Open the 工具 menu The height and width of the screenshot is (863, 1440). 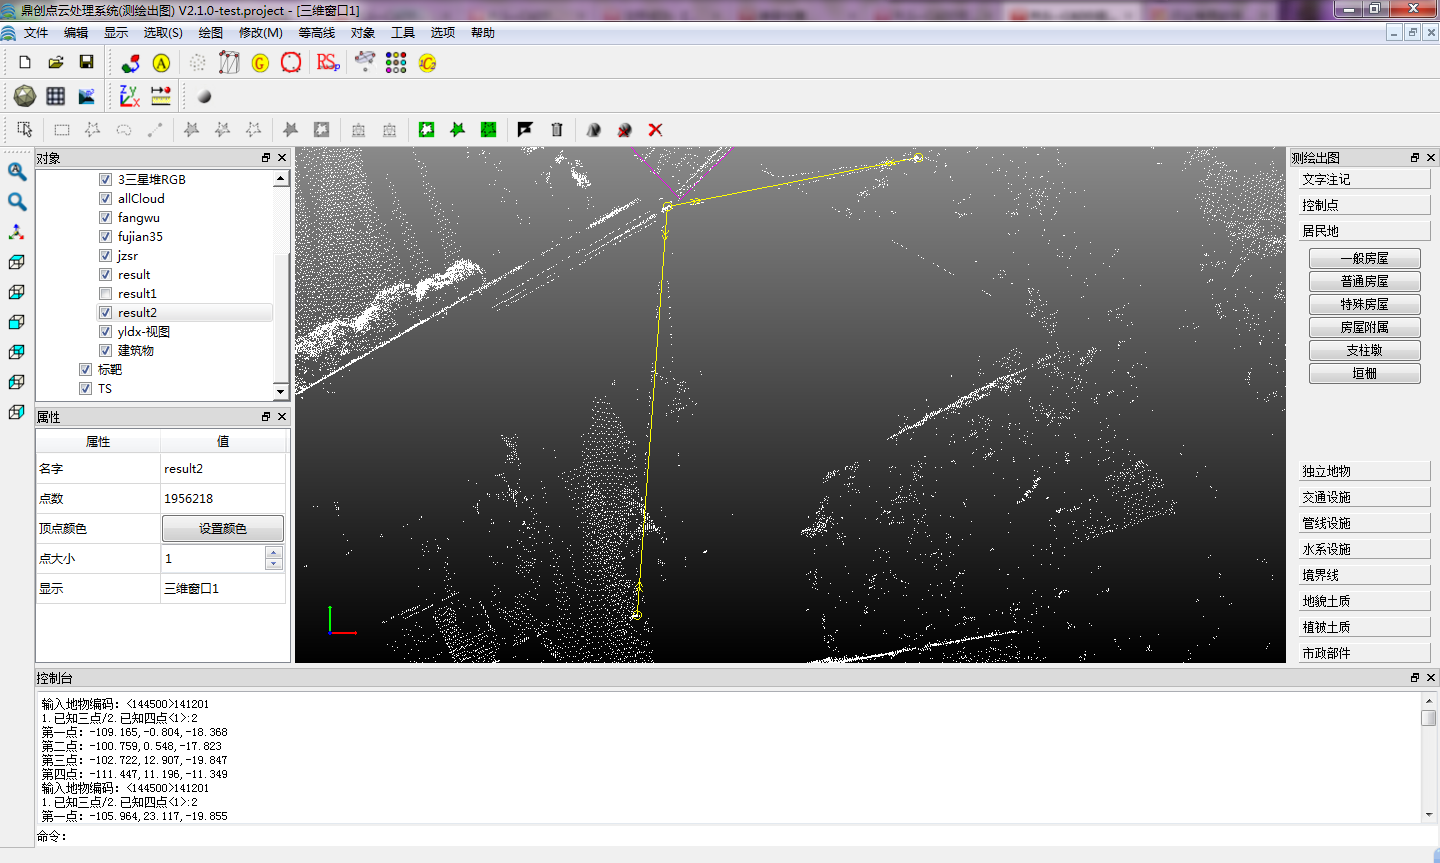pos(403,33)
